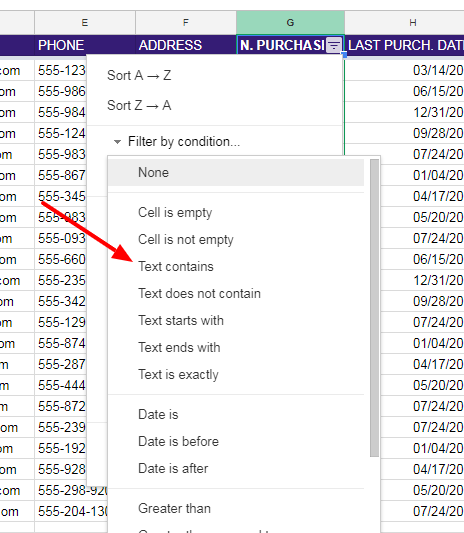Click phone cell starting 555-984

(x=61, y=112)
